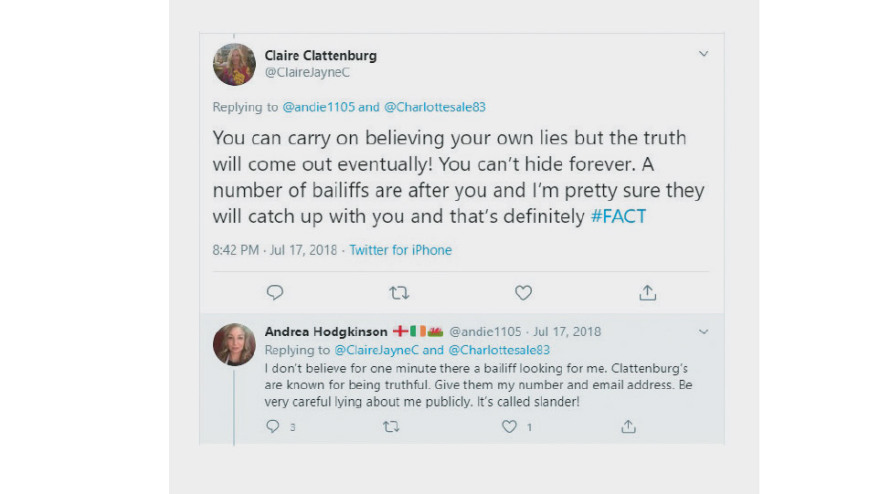View Andrea Hodgkinson's avatar
The image size is (880, 494).
[x=234, y=344]
